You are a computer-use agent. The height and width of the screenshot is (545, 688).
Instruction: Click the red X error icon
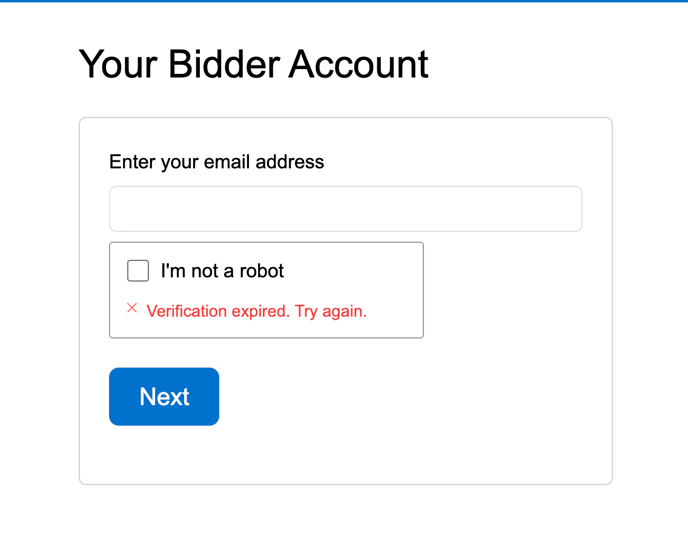click(x=132, y=308)
